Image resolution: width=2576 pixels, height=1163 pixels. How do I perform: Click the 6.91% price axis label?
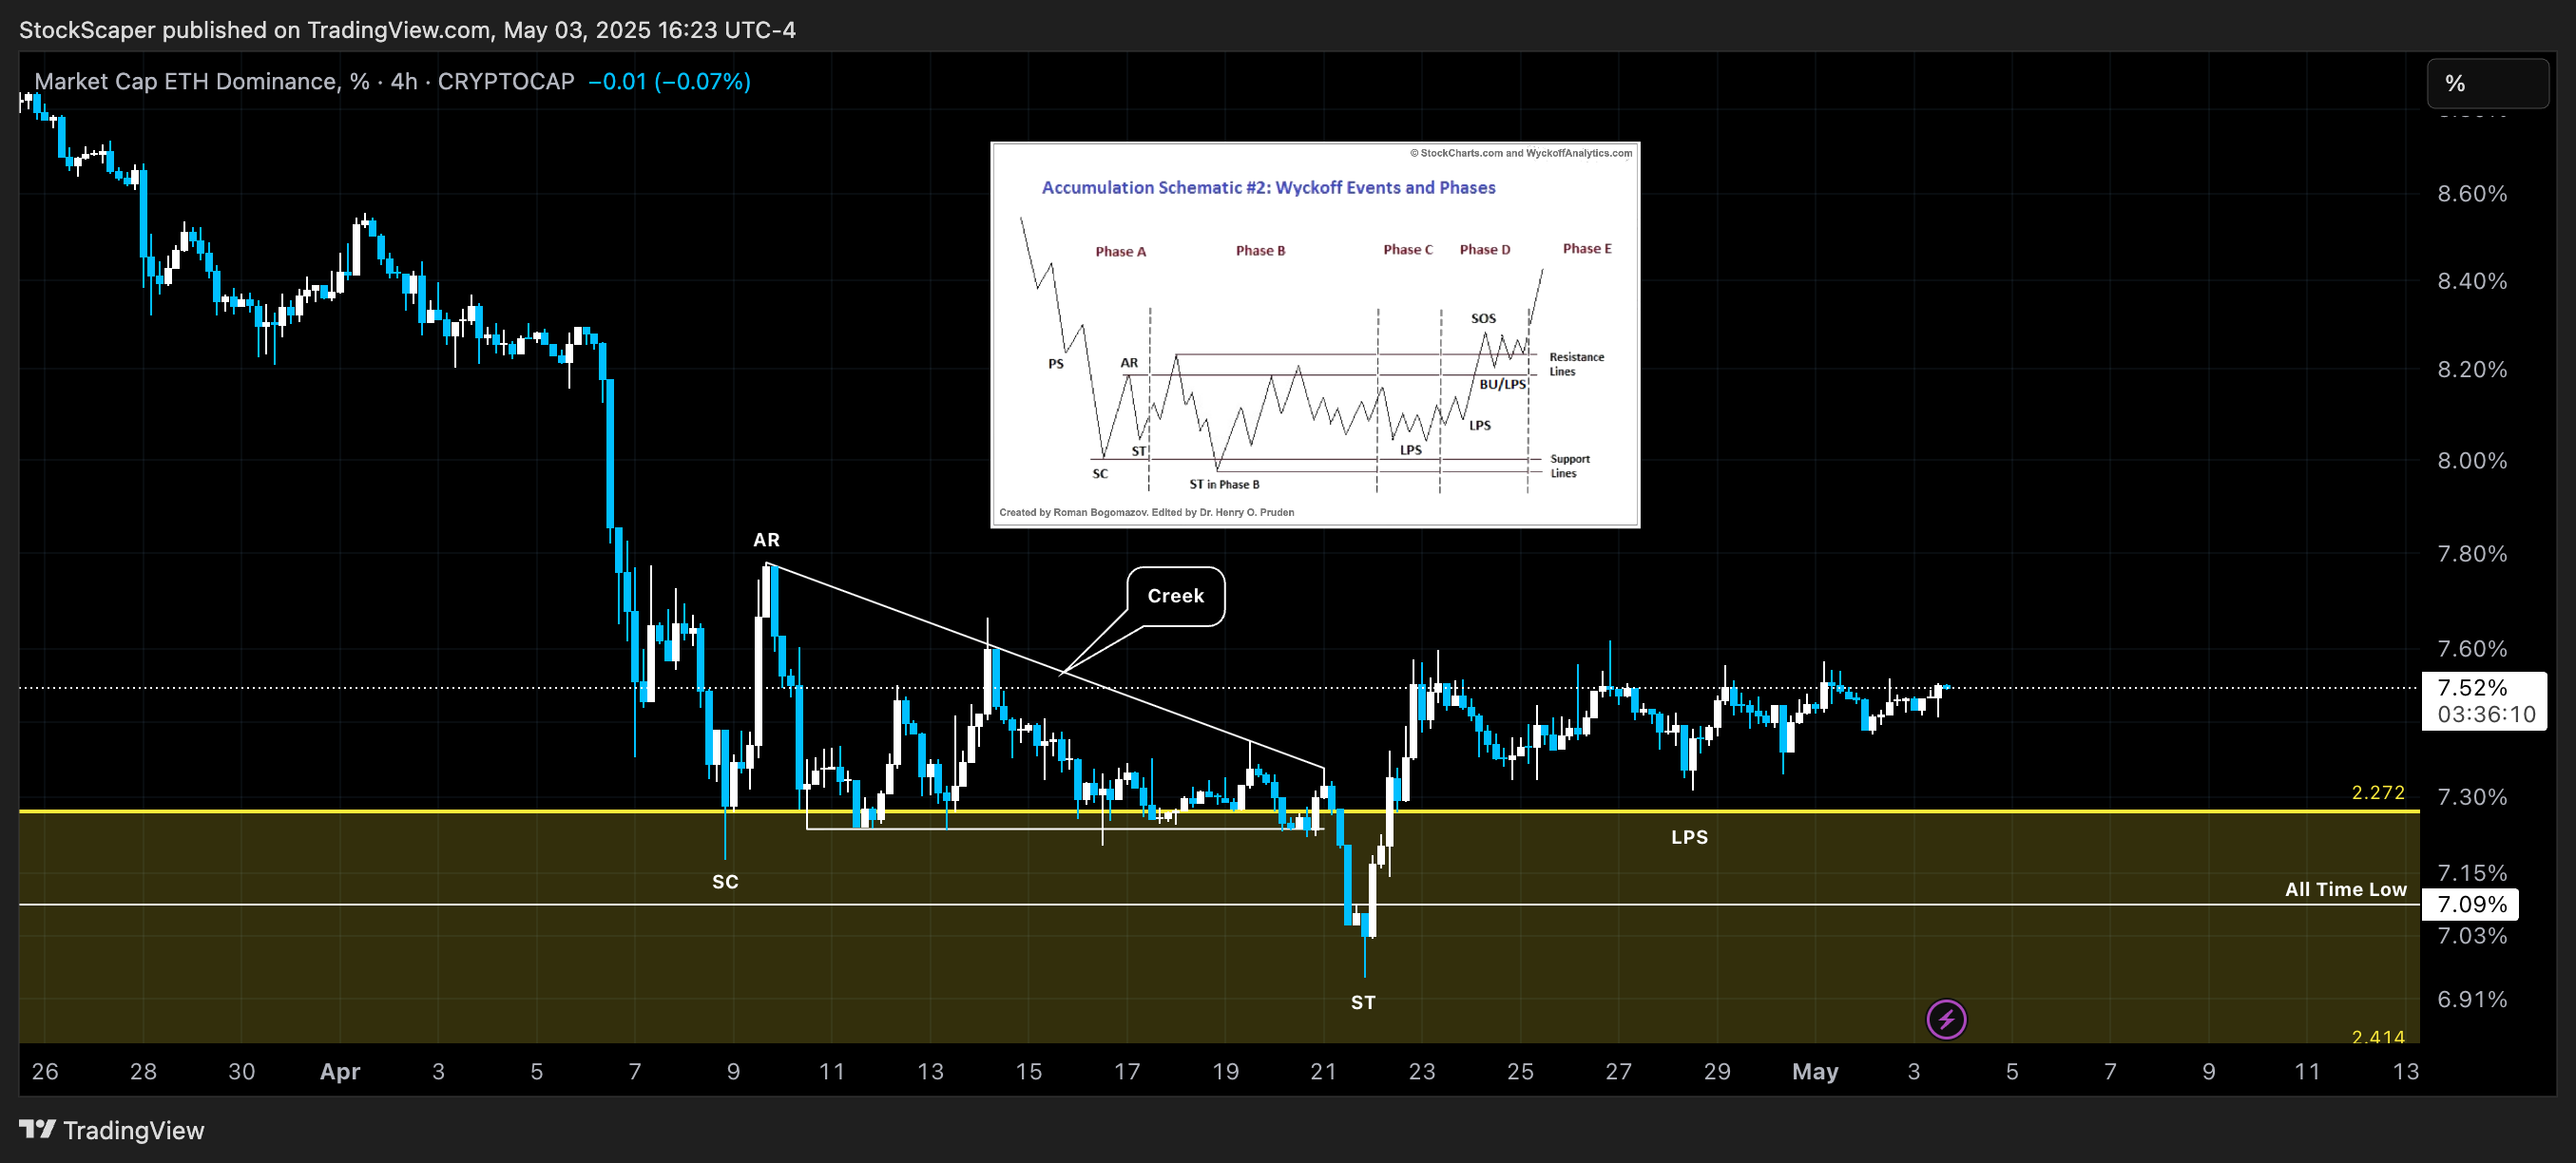[2472, 998]
